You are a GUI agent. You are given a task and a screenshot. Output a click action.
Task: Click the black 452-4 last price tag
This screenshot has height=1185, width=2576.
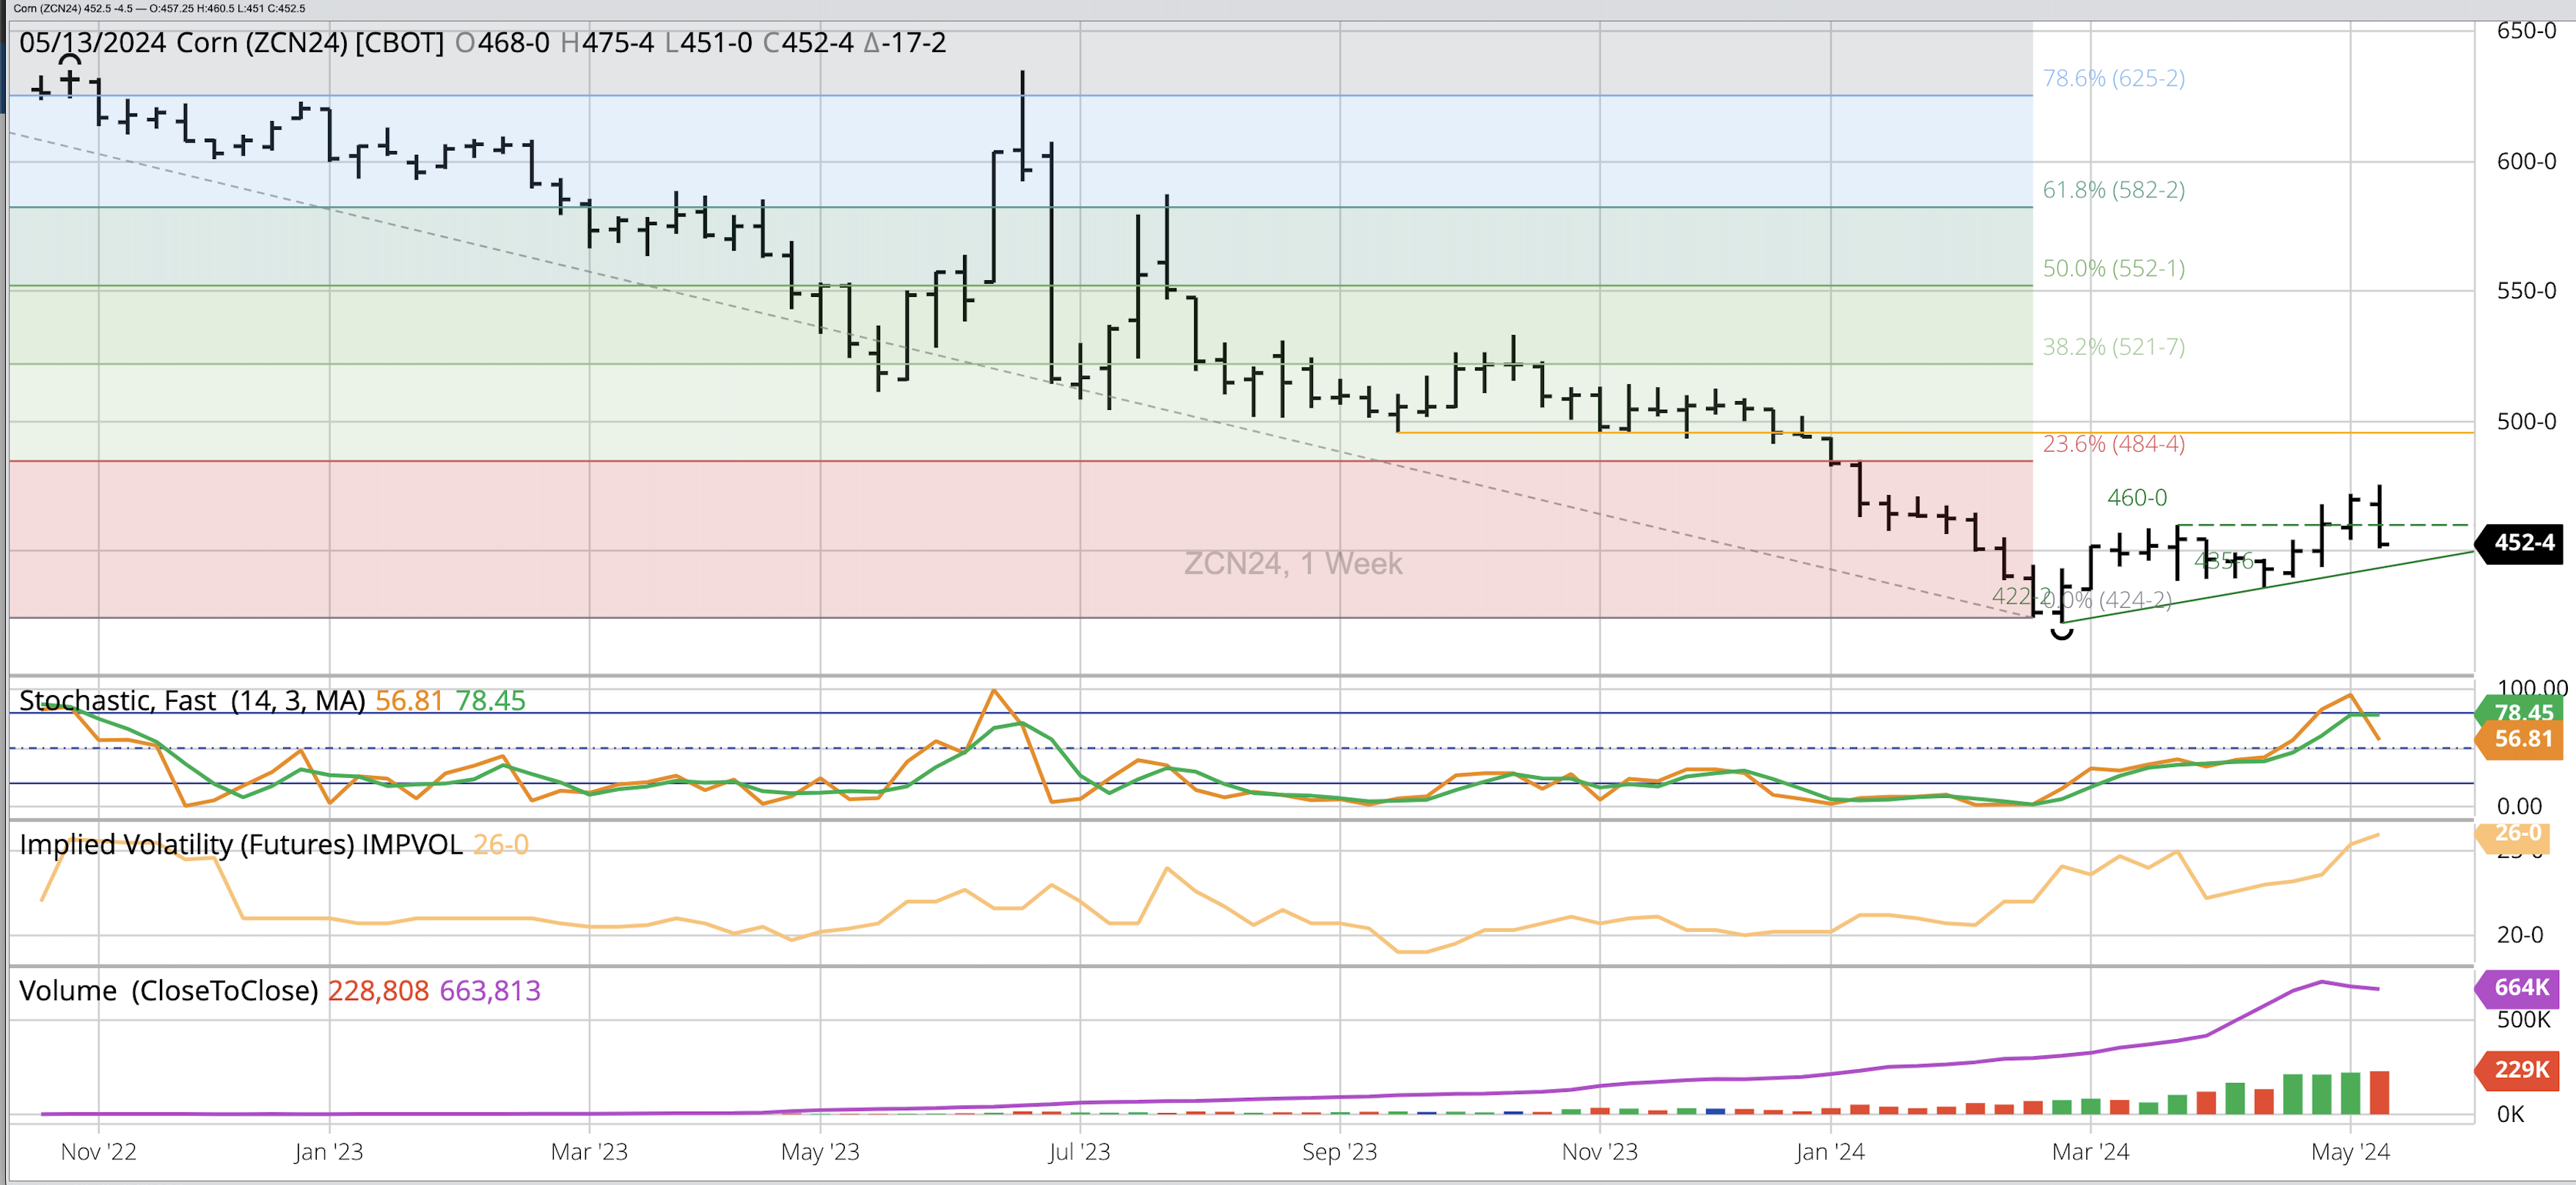(x=2521, y=543)
